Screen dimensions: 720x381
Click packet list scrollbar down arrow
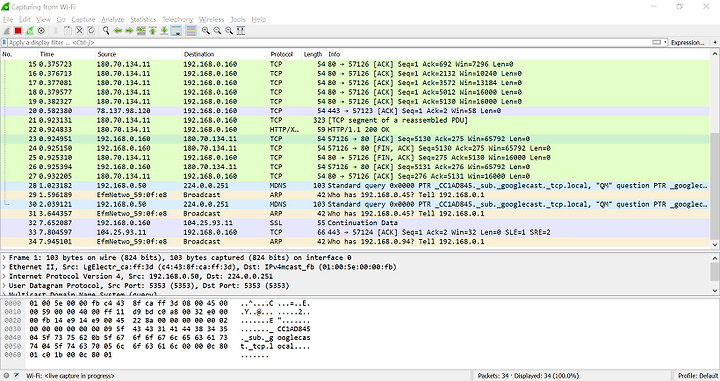714,244
